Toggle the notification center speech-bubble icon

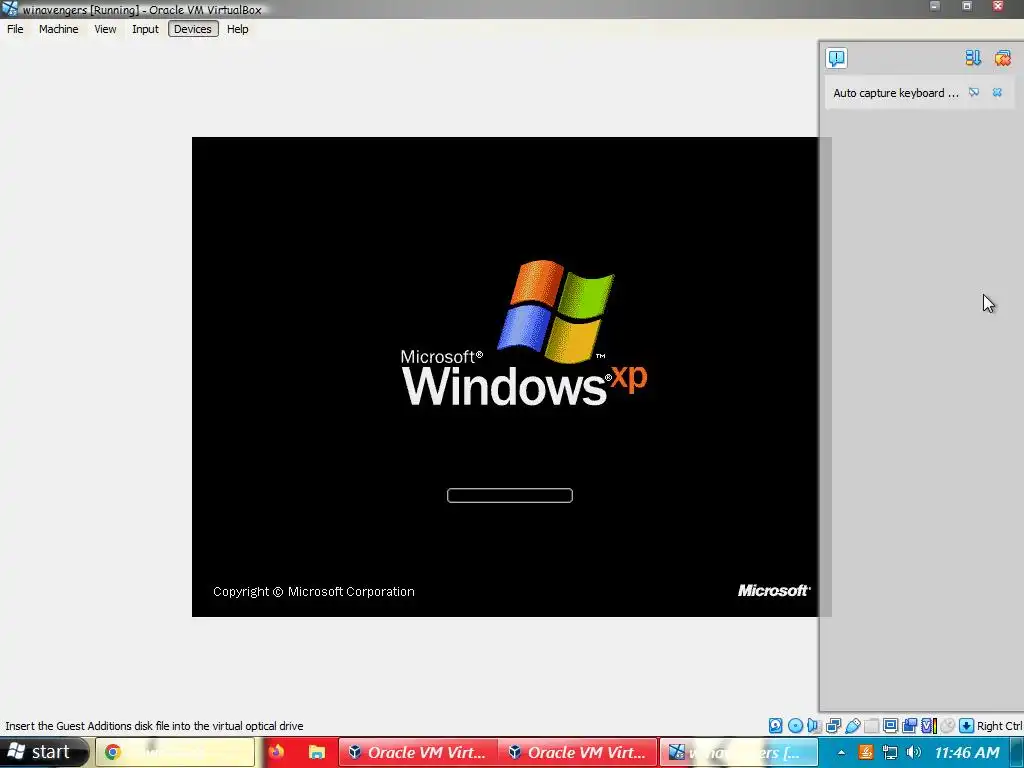pos(836,58)
